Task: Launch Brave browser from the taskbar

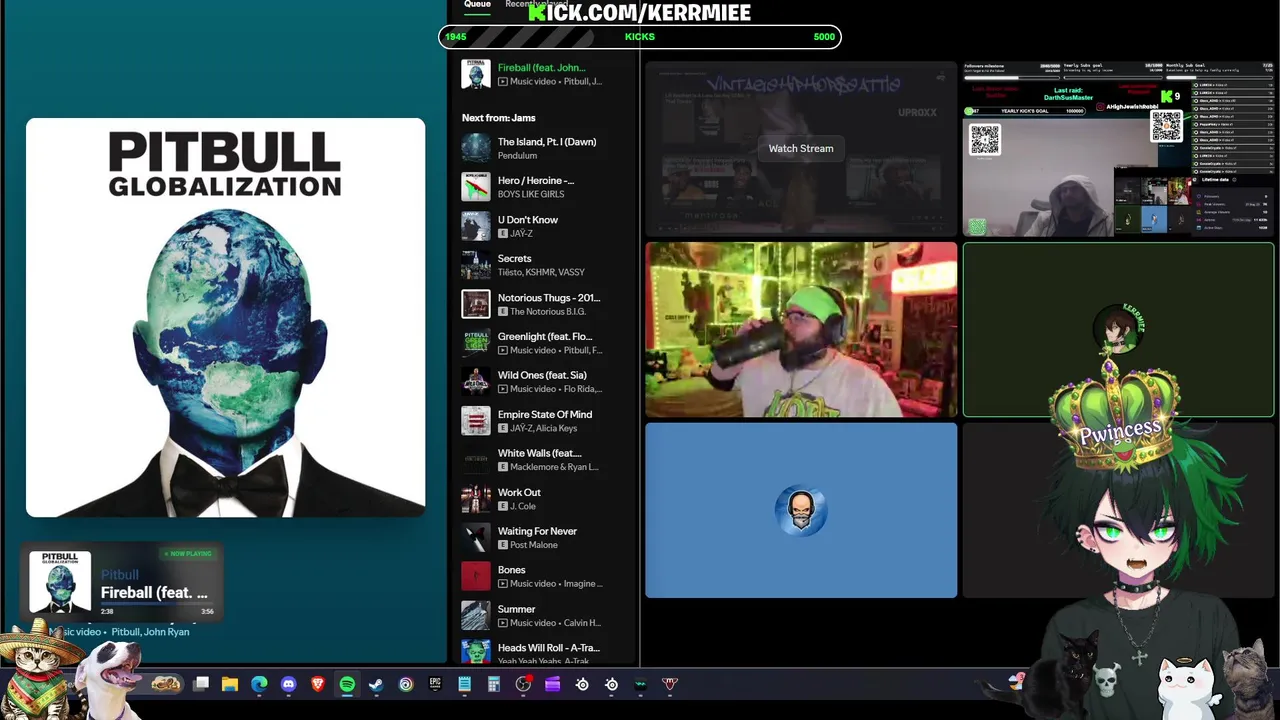Action: point(318,684)
